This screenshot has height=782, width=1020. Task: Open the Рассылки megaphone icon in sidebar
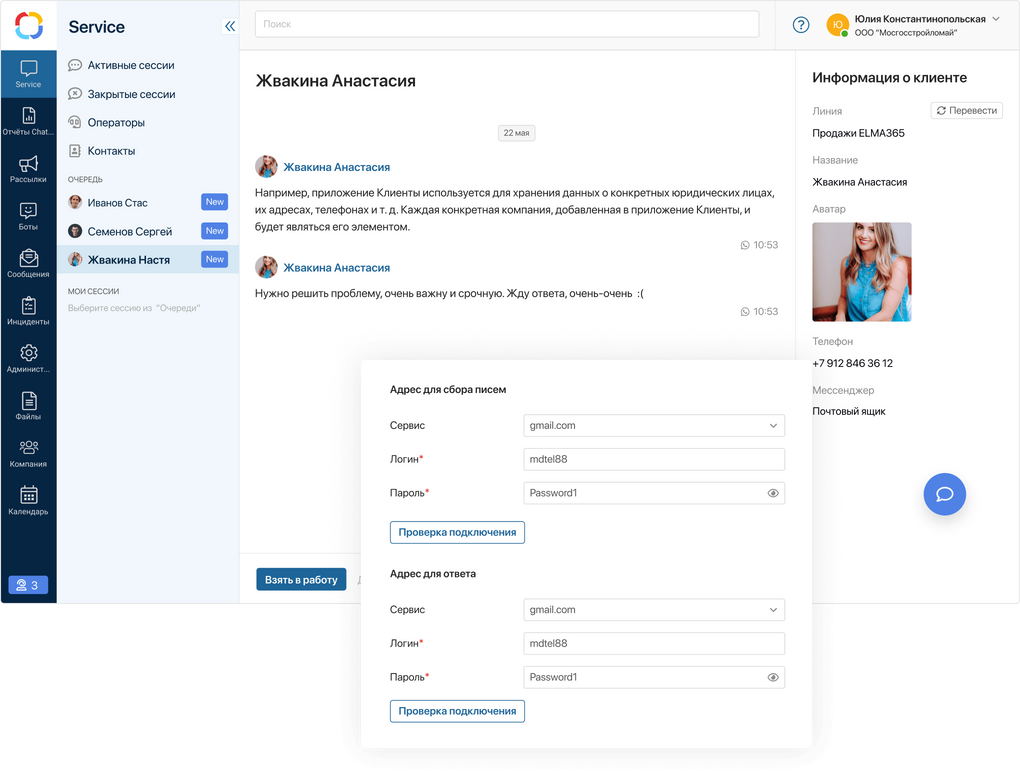coord(28,163)
